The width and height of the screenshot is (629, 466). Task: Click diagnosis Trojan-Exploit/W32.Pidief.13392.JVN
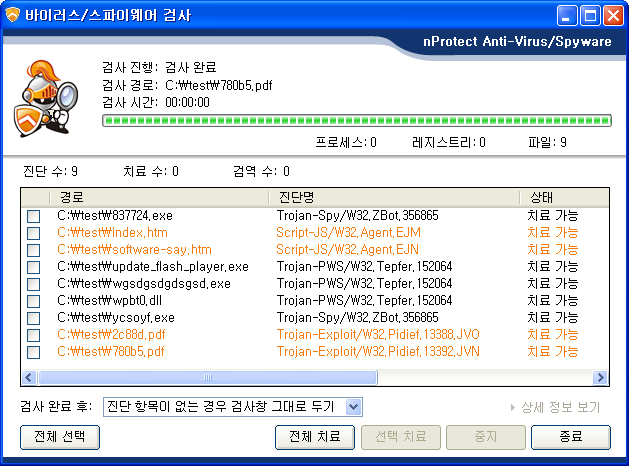[378, 352]
